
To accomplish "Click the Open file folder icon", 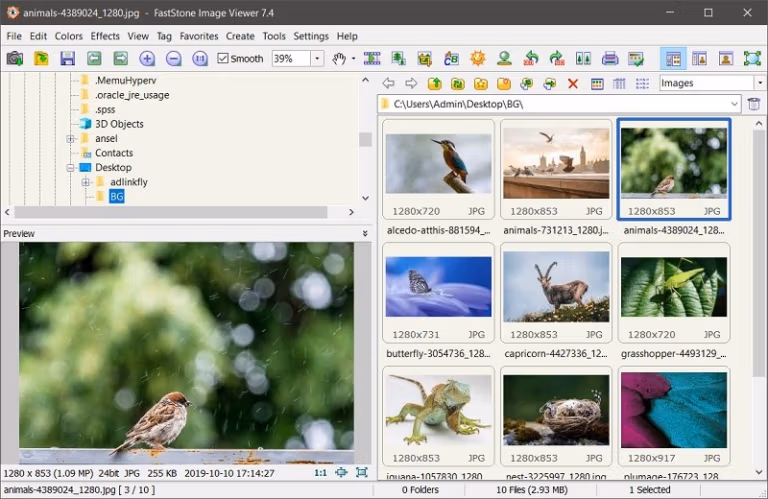I will (x=41, y=59).
